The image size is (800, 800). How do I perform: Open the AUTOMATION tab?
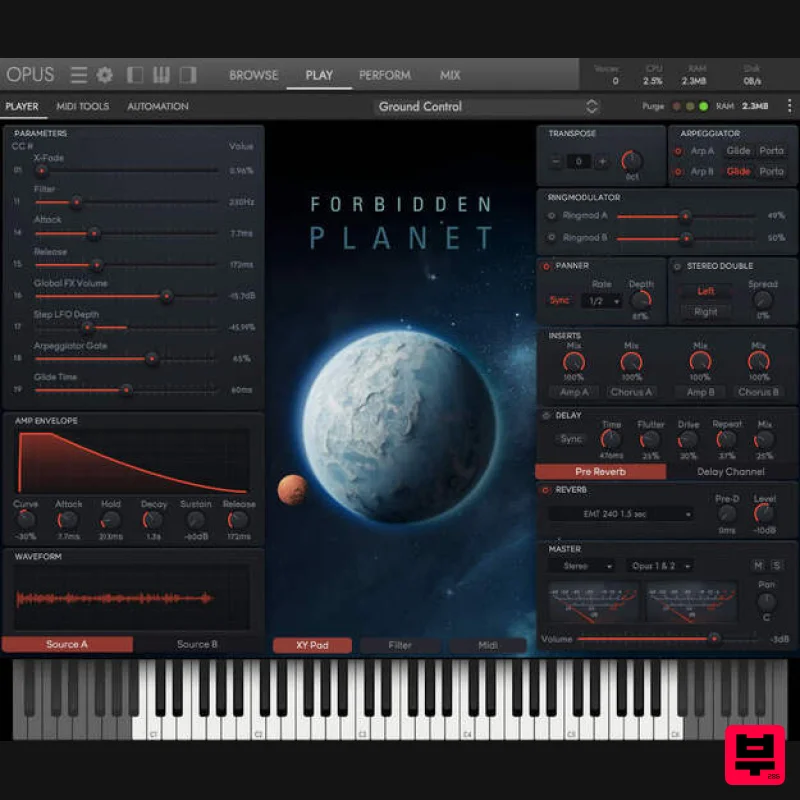point(158,106)
